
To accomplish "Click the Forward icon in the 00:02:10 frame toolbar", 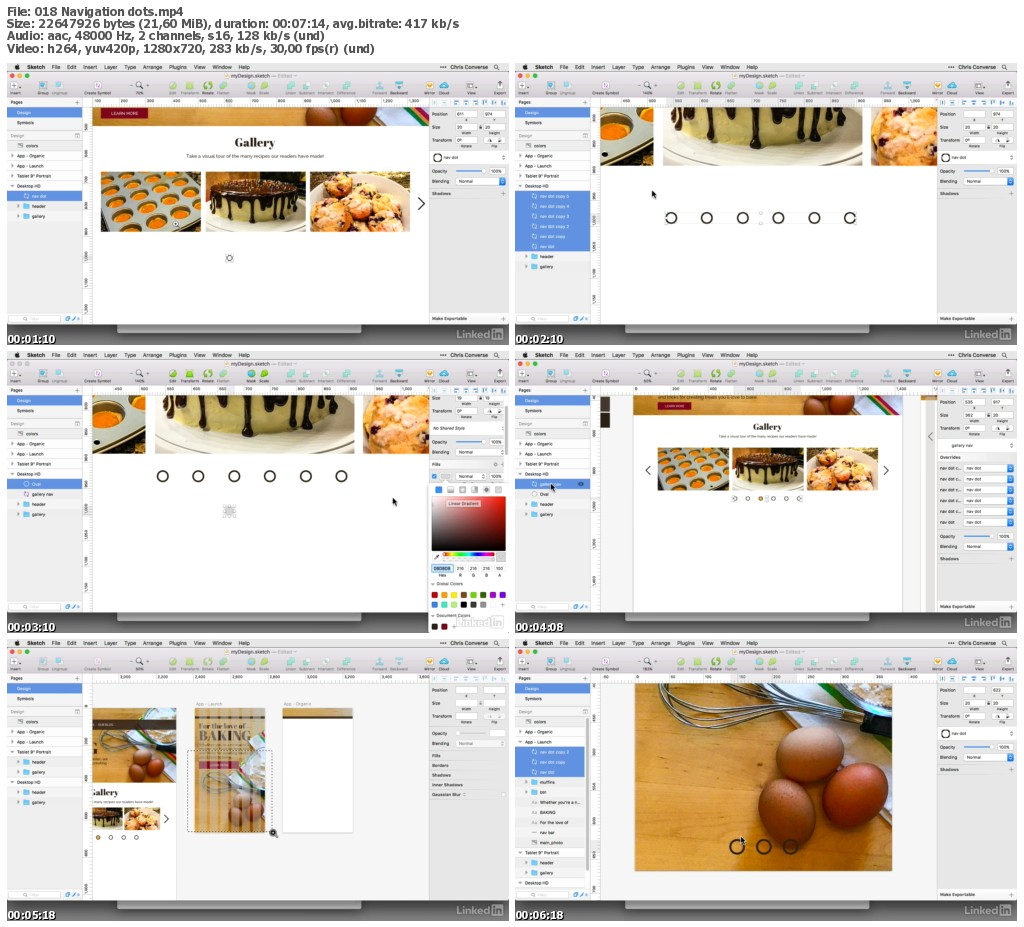I will 888,86.
